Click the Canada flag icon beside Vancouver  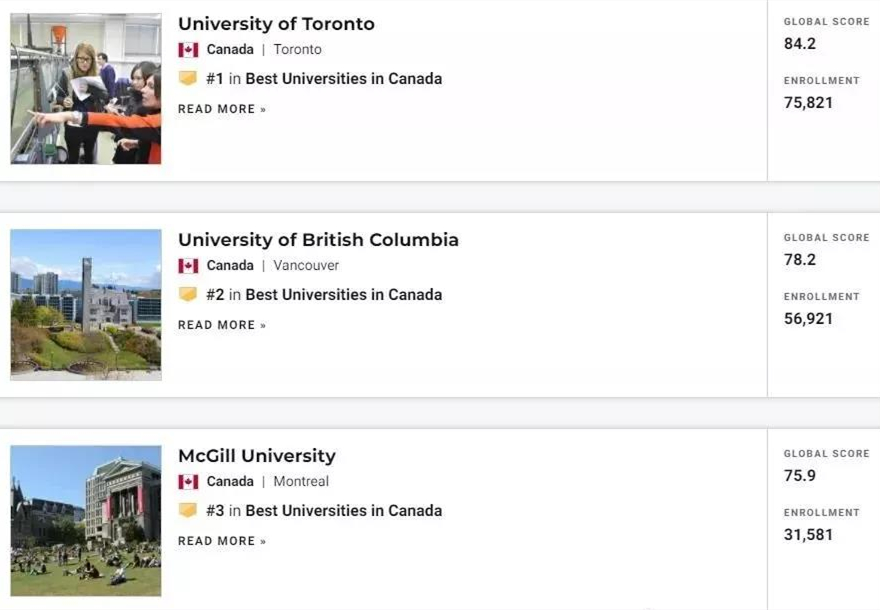tap(188, 266)
